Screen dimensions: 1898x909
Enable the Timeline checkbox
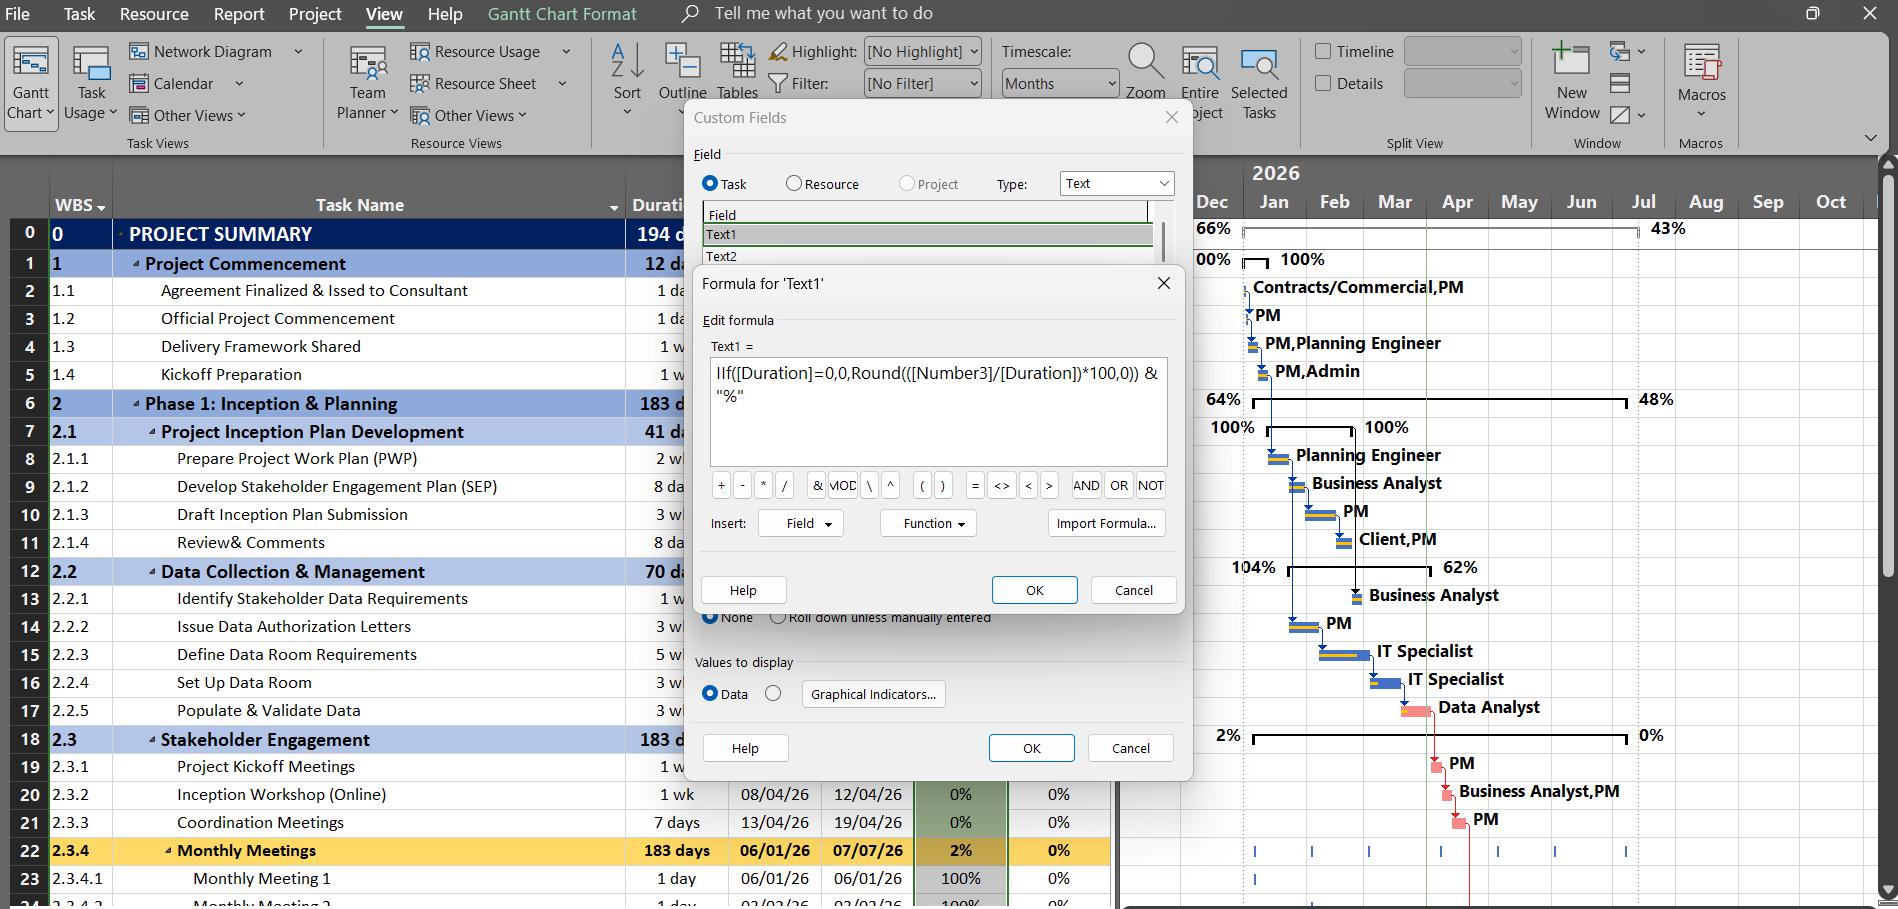1323,51
